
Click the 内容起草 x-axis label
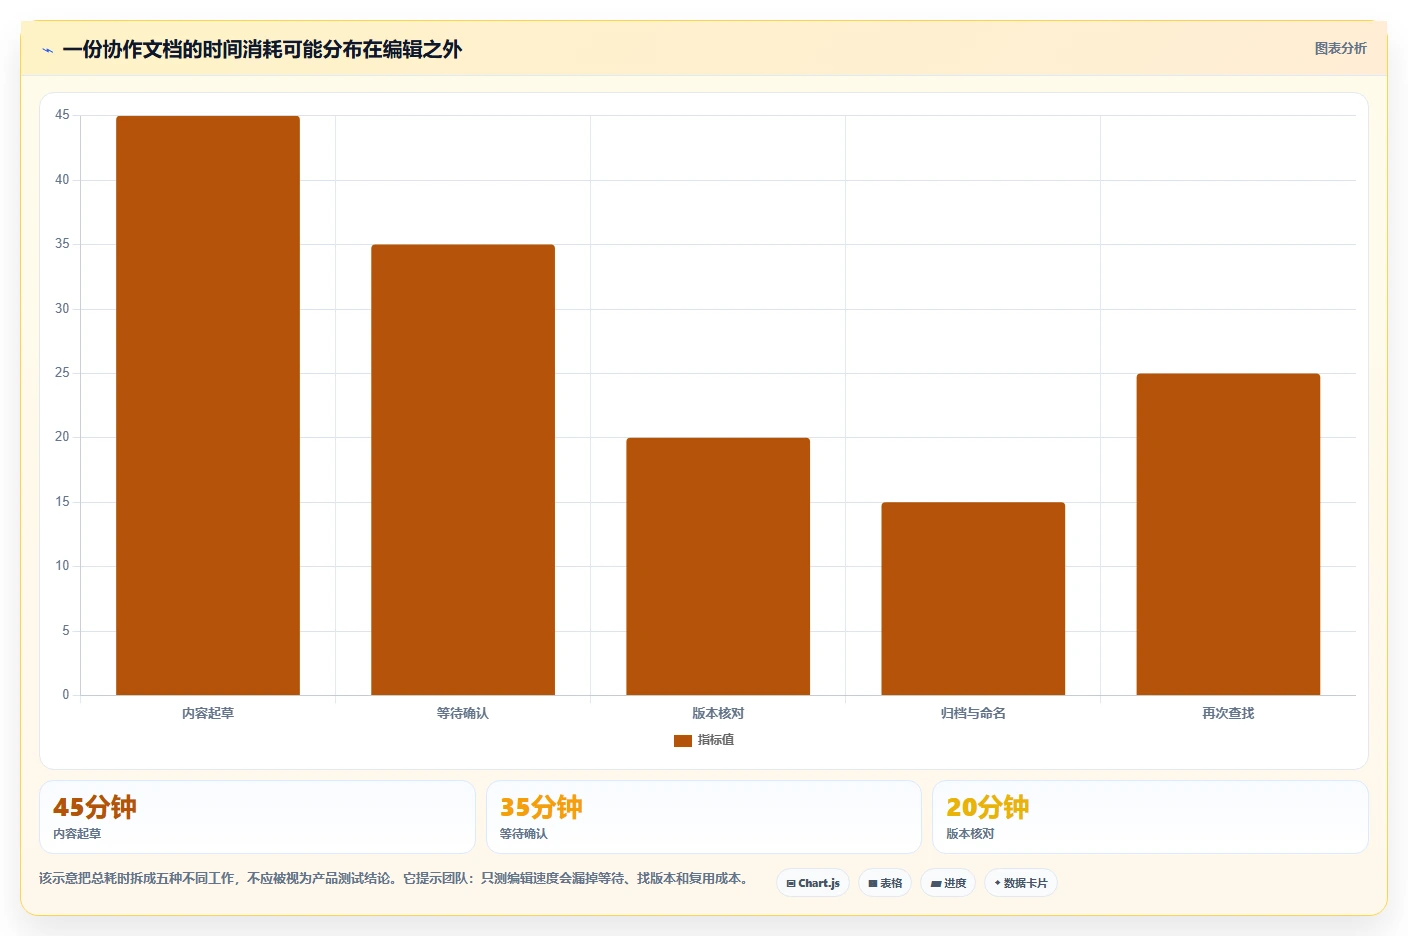[208, 713]
